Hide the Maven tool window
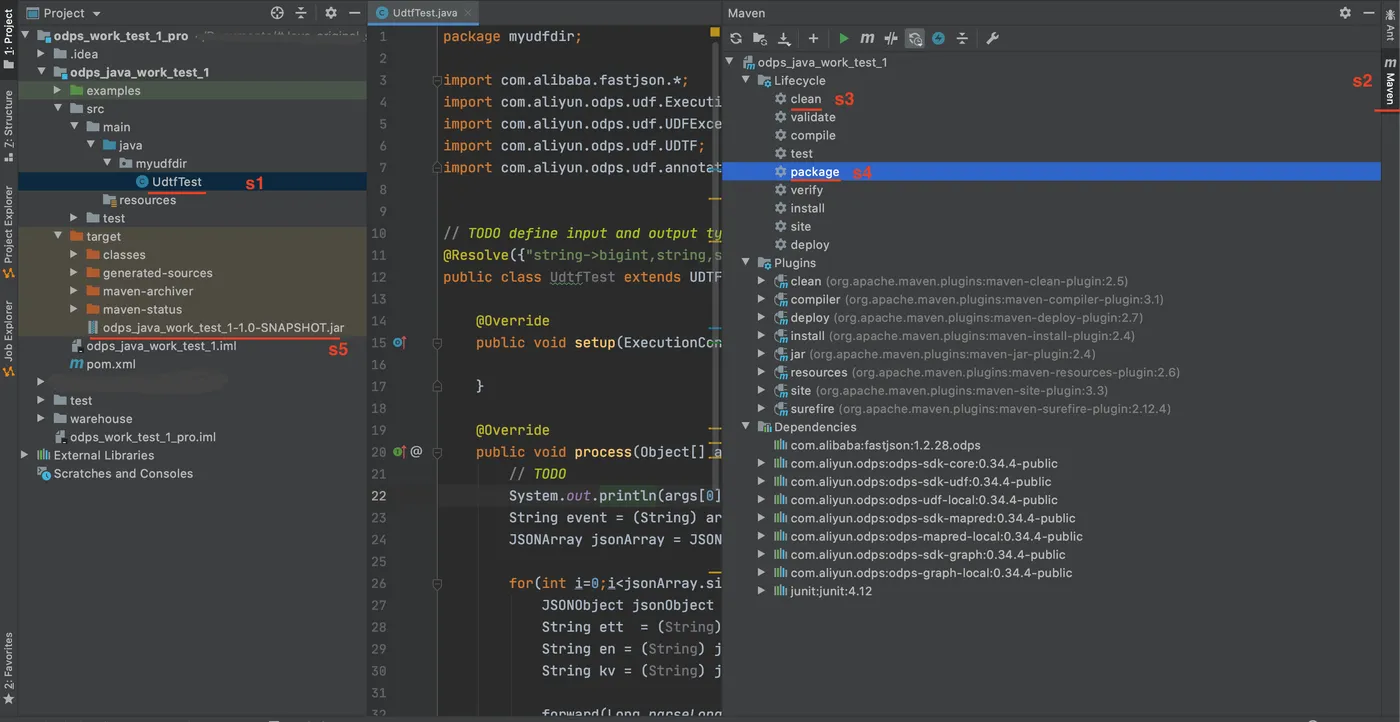 click(x=1367, y=13)
